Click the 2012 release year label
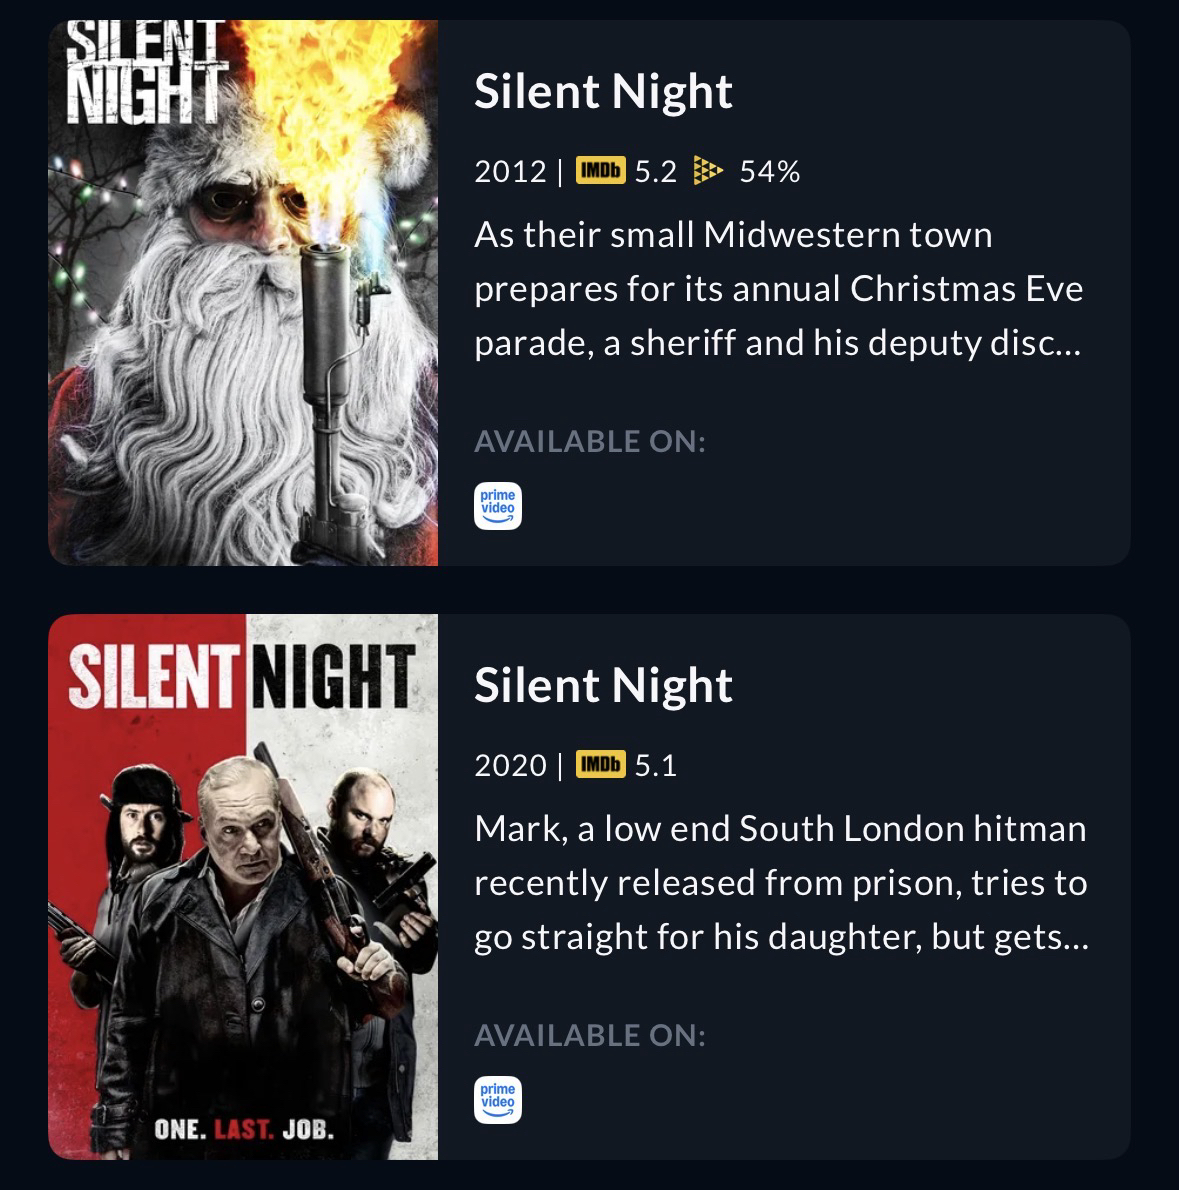Viewport: 1179px width, 1190px height. pyautogui.click(x=510, y=172)
